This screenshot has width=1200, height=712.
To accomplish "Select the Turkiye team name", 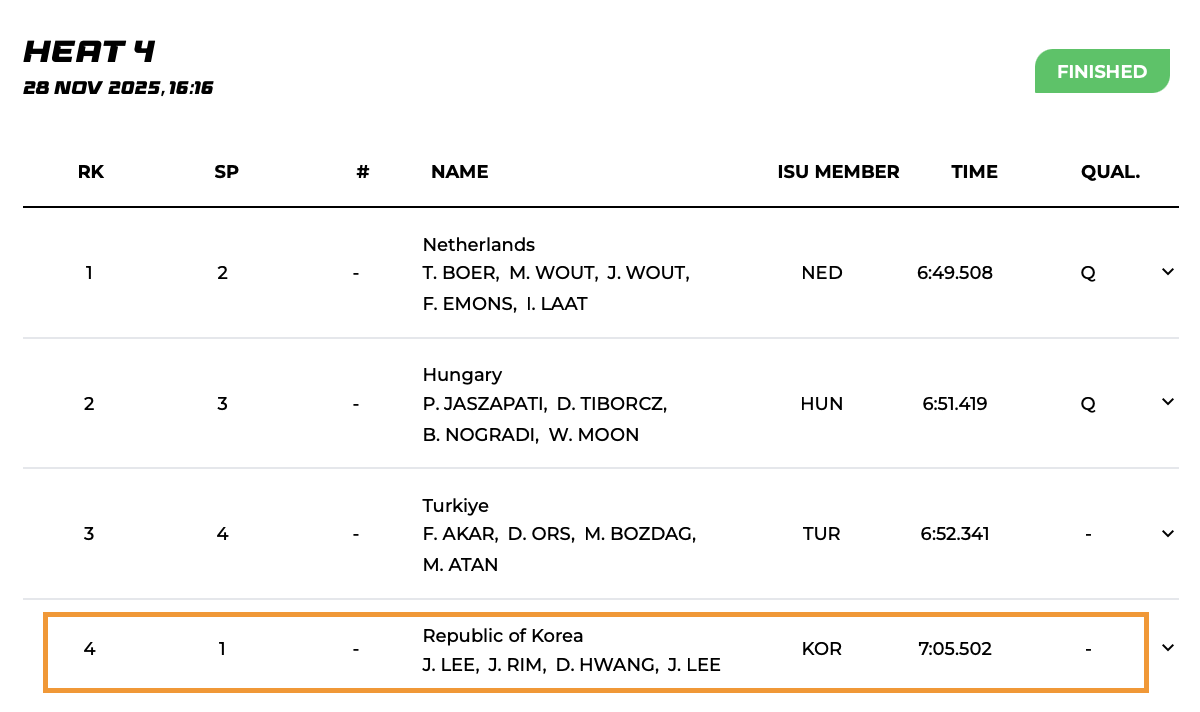I will tap(455, 506).
